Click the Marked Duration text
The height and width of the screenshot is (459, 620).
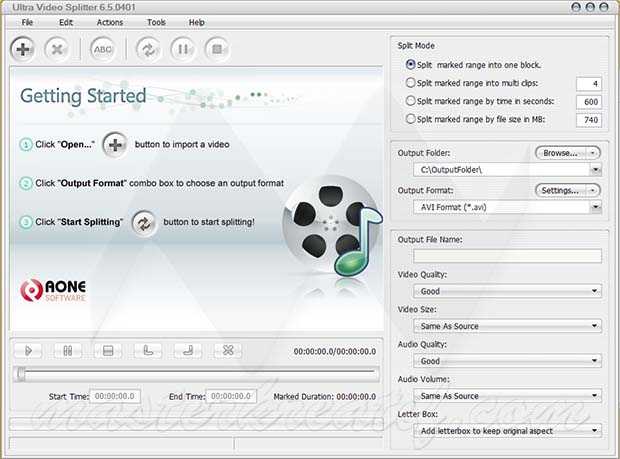(x=325, y=397)
